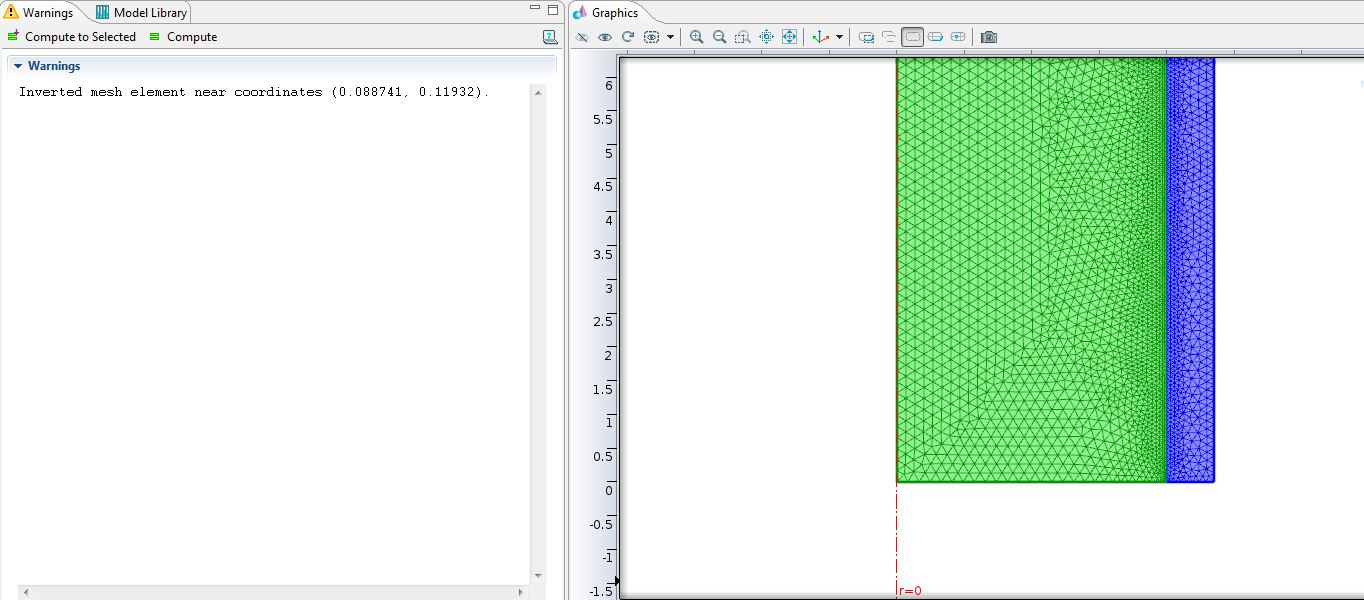Toggle the highlighted domain selection mode button

pos(912,37)
